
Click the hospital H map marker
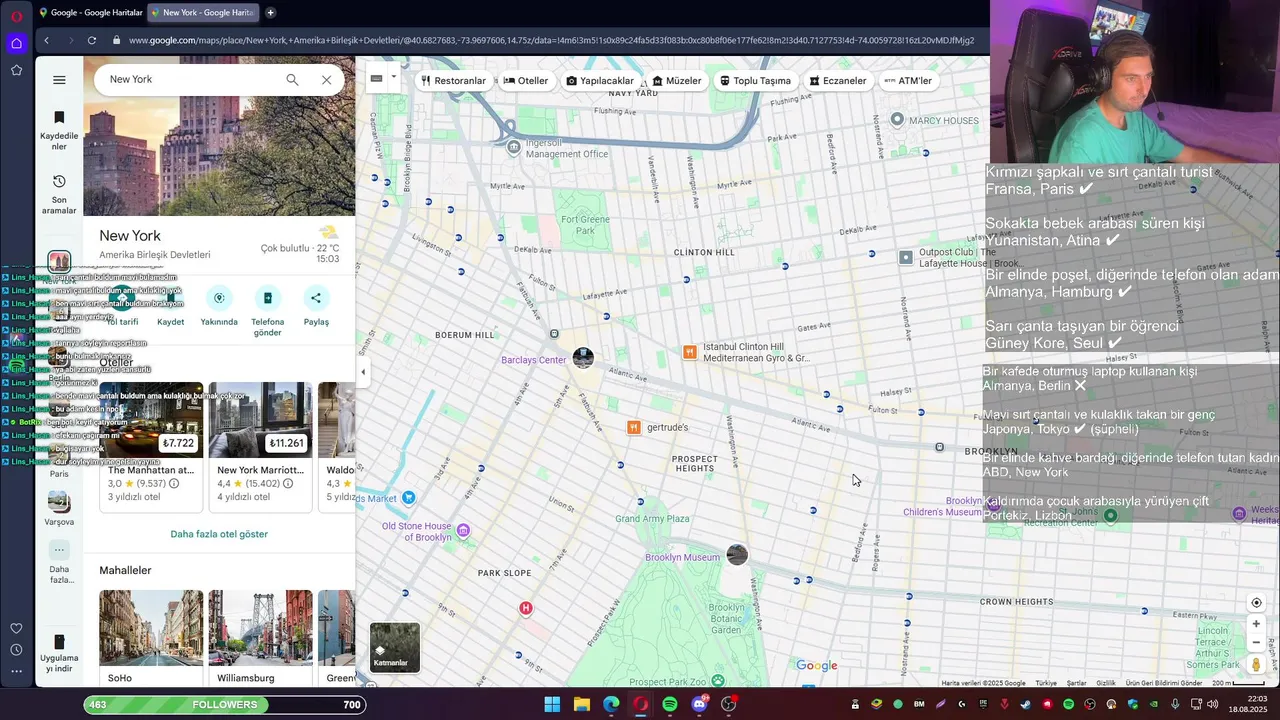pos(526,608)
